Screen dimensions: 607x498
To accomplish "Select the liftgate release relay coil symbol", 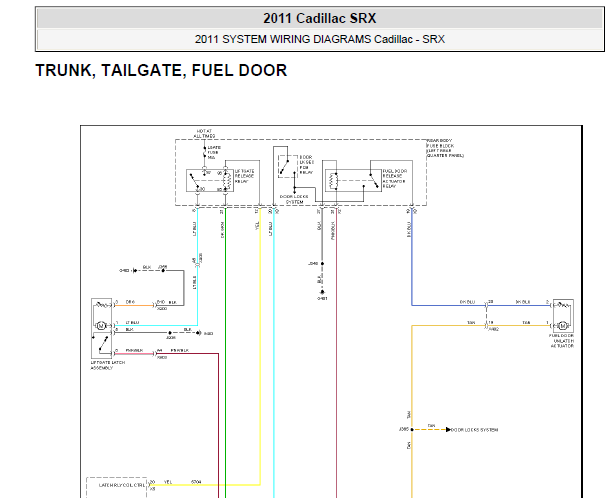I will (x=227, y=181).
